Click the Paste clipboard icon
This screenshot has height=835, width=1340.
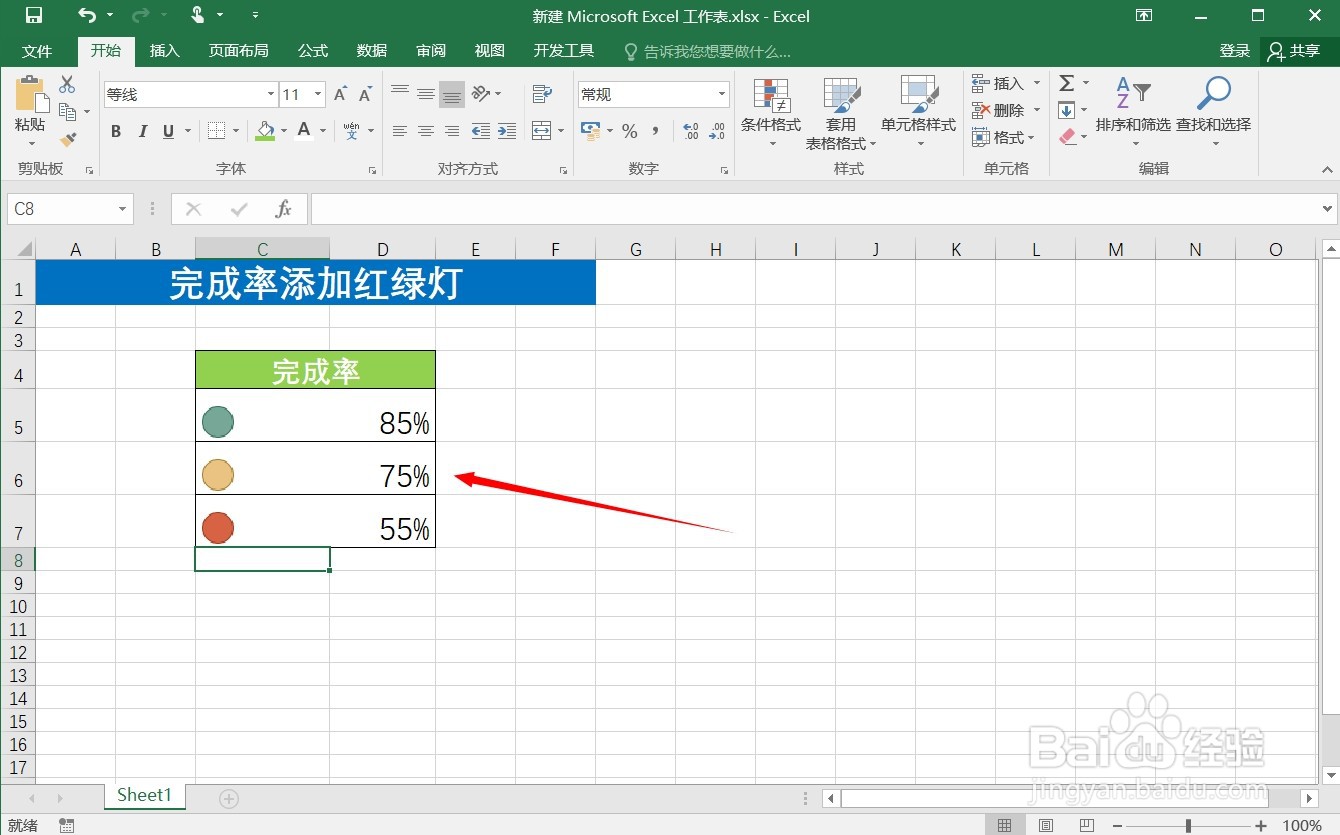point(30,96)
